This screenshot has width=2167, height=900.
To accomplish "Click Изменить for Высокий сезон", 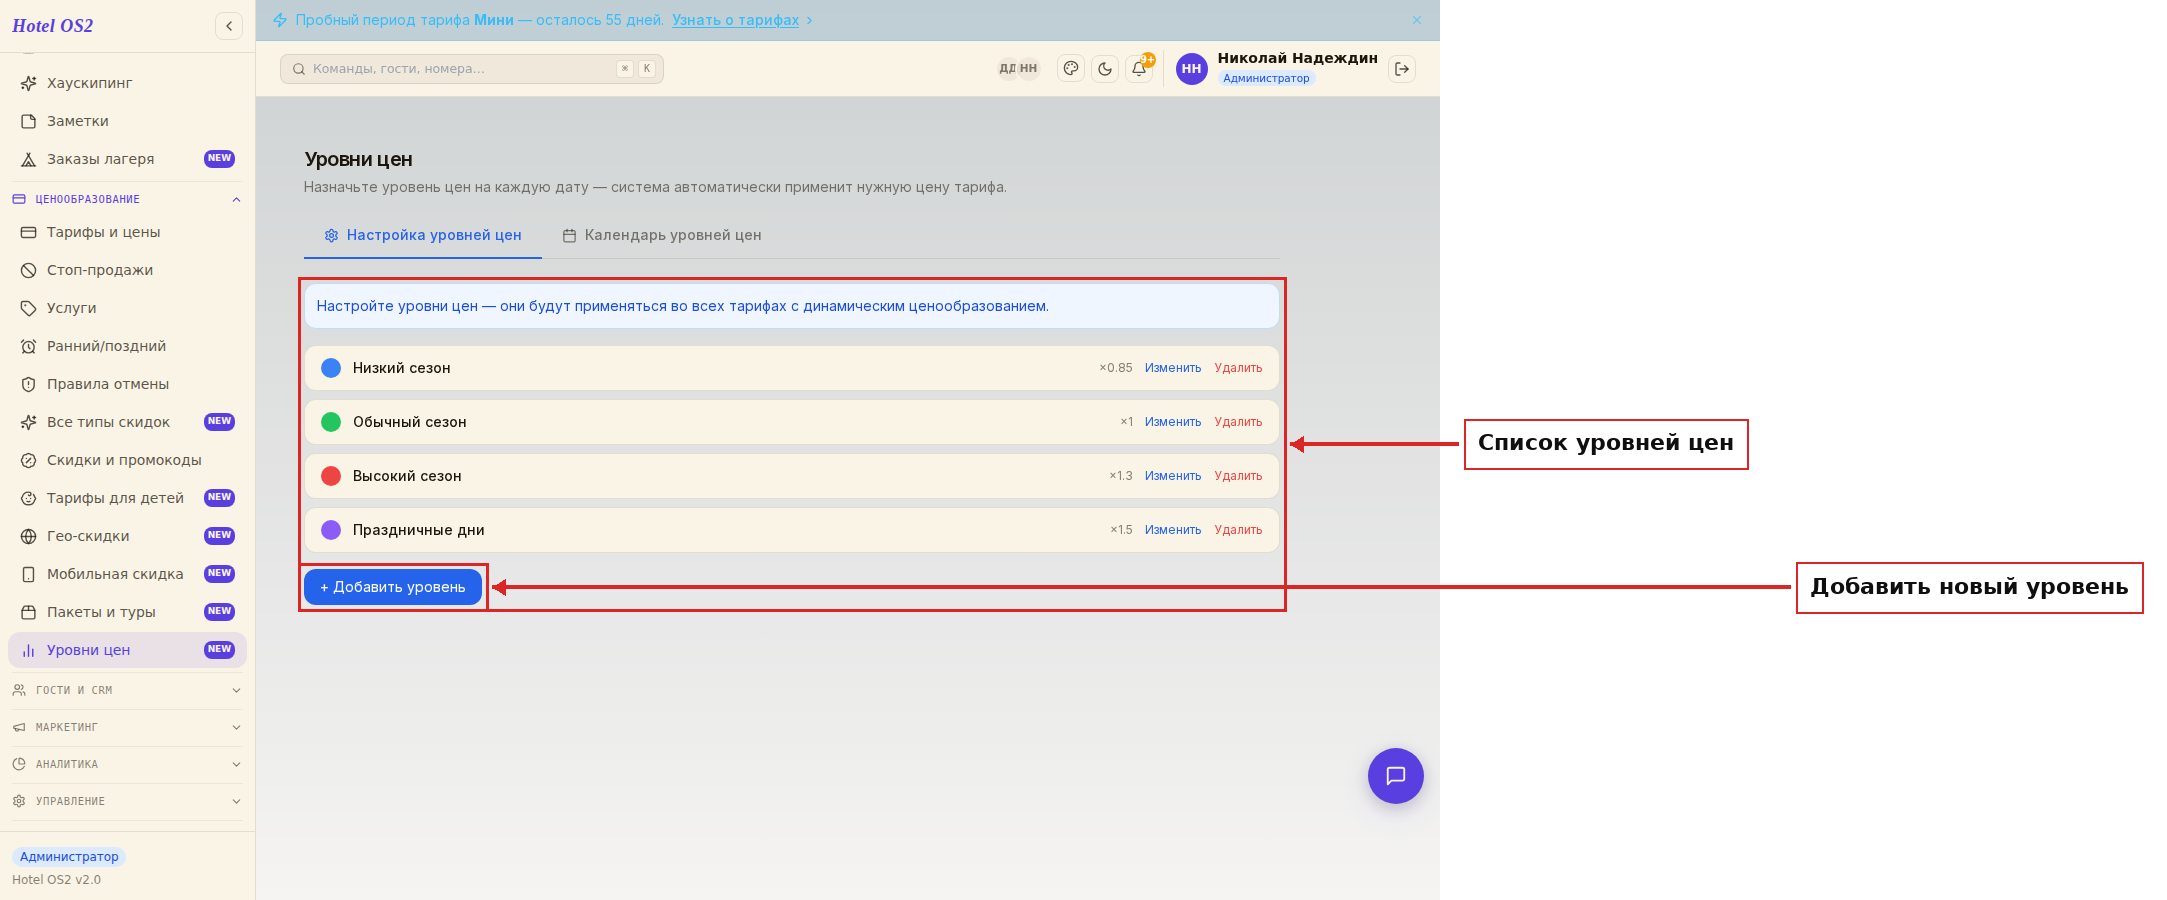I will click(x=1173, y=476).
